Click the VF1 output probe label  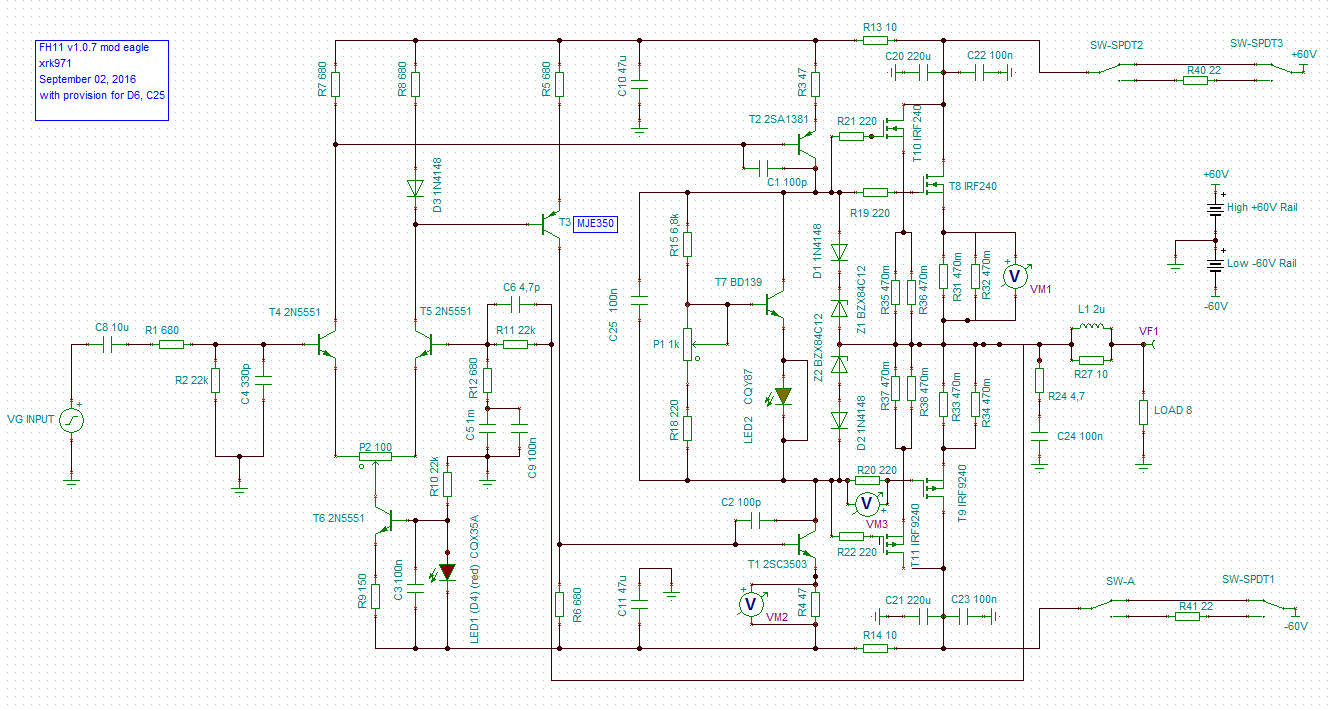(x=1151, y=331)
